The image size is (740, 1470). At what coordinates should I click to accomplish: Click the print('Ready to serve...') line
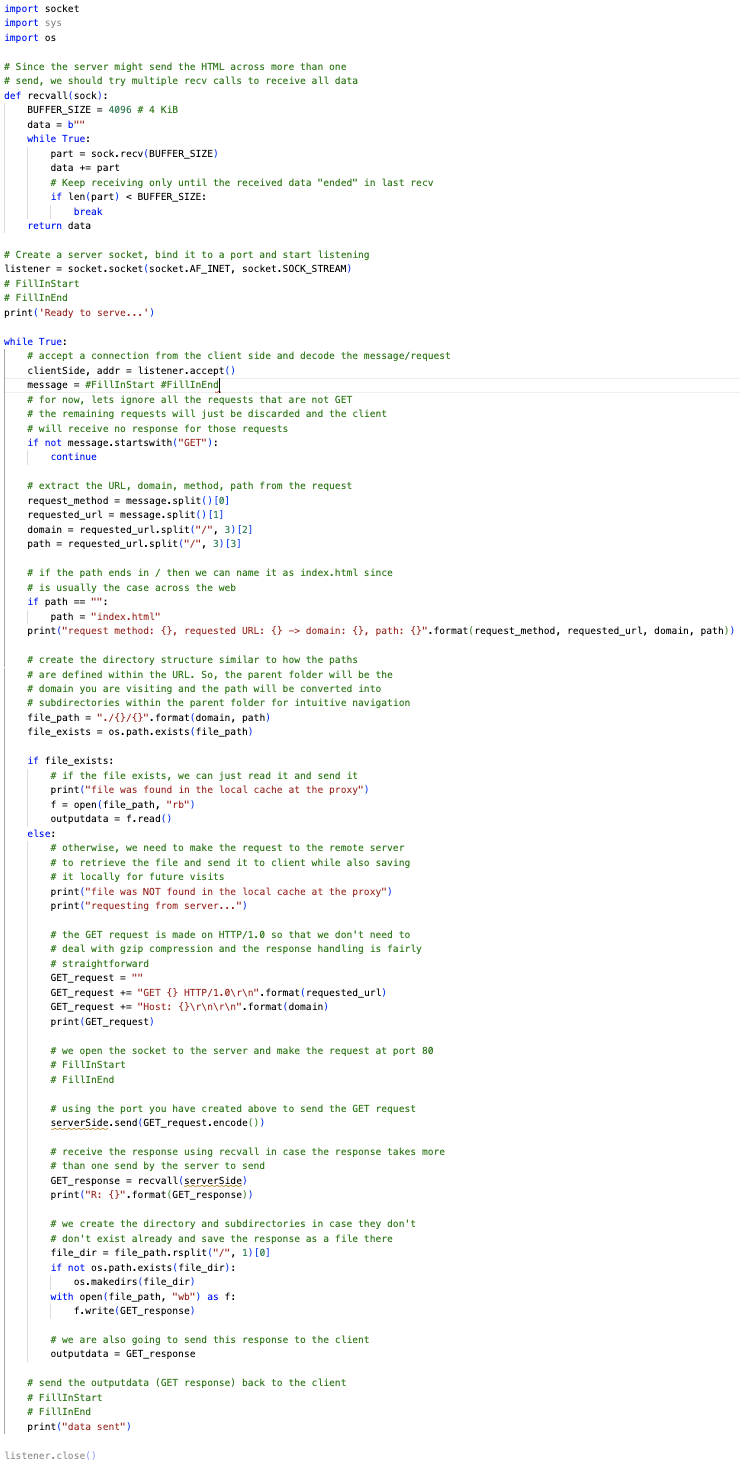(80, 312)
